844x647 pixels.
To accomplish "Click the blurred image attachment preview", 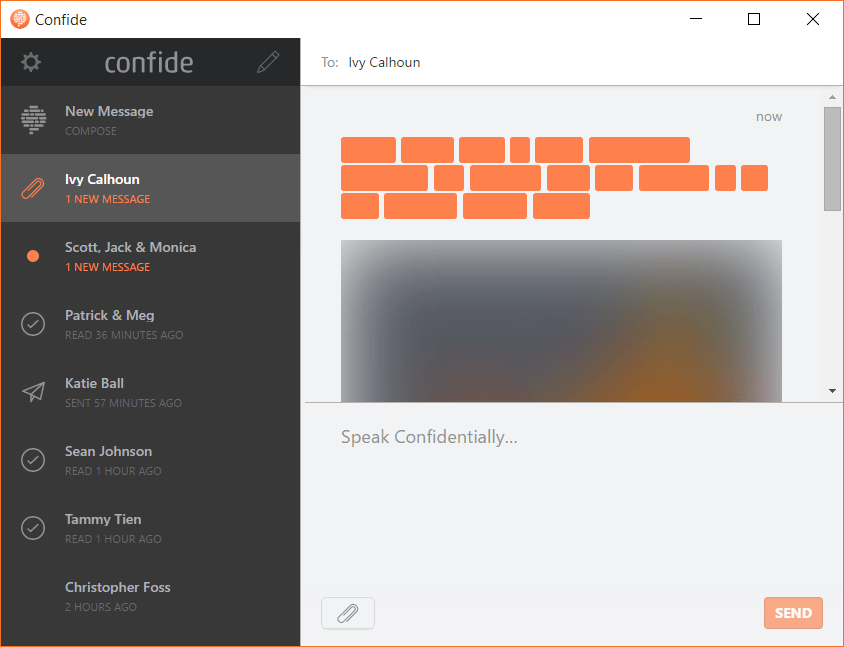I will [561, 320].
